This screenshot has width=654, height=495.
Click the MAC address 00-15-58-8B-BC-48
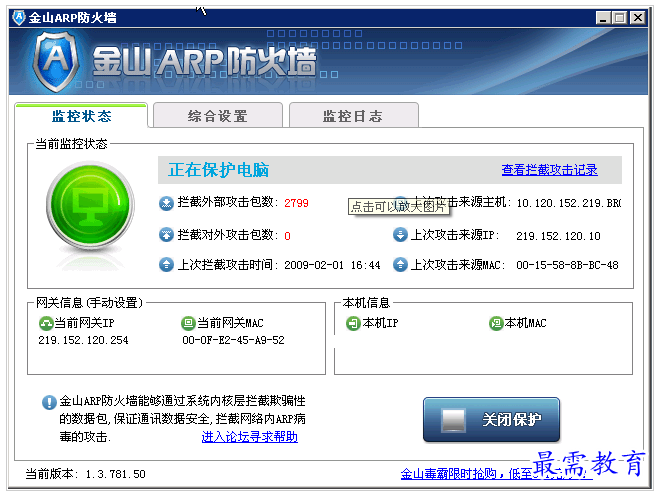(x=567, y=265)
